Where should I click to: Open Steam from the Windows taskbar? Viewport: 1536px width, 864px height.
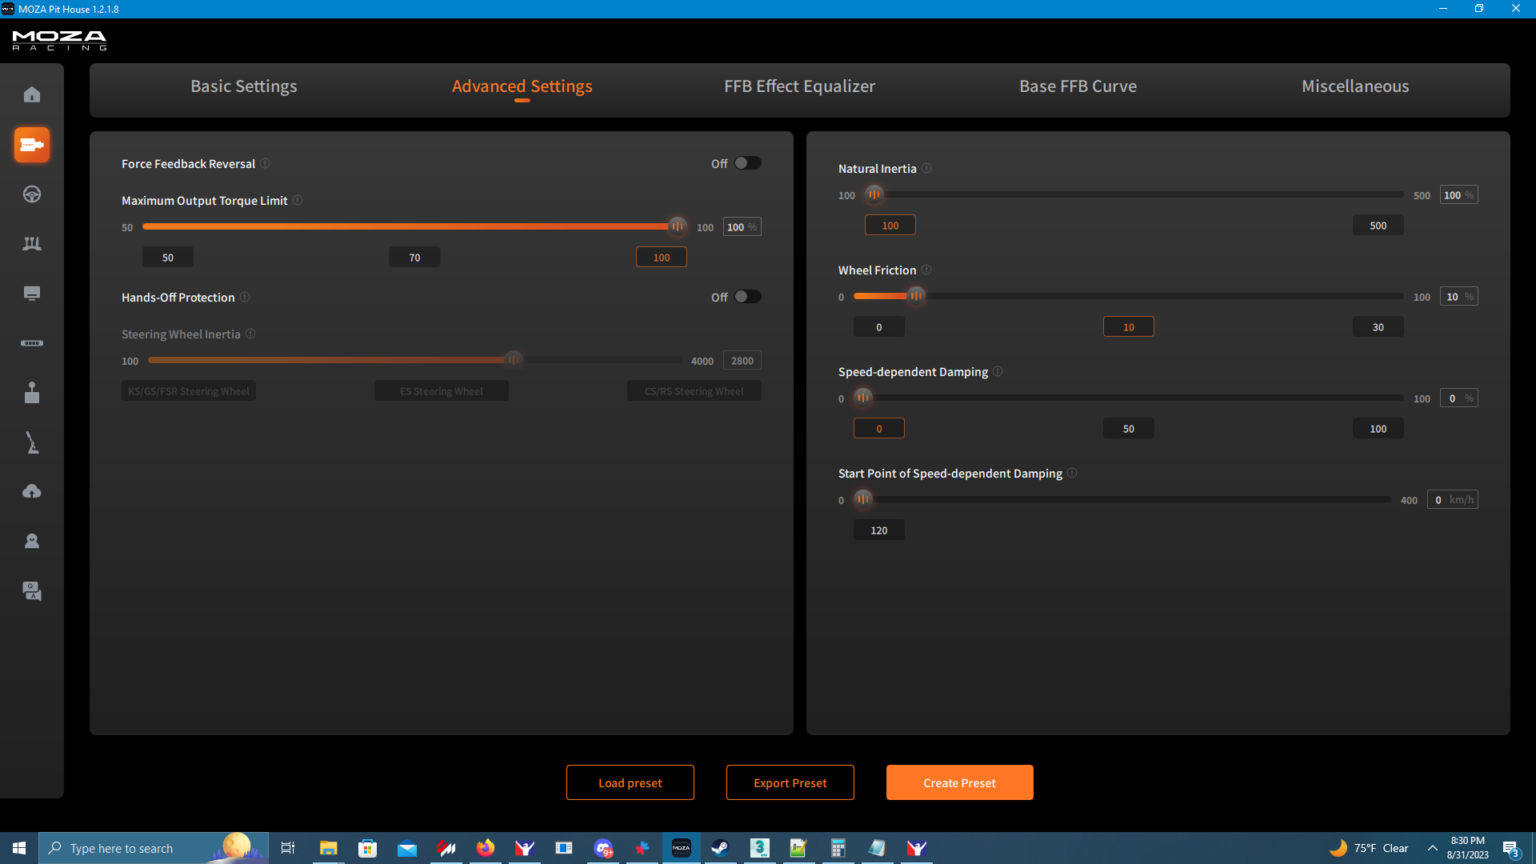pyautogui.click(x=720, y=848)
